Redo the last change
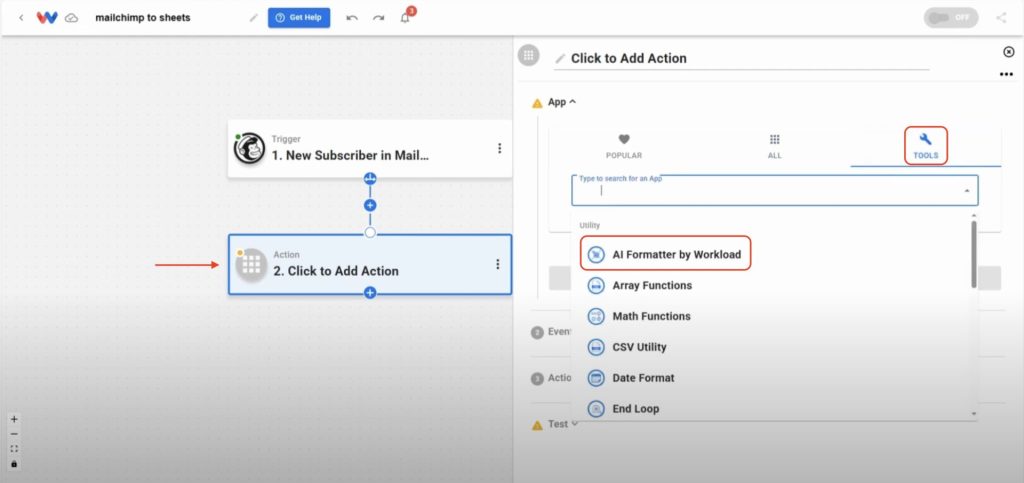The width and height of the screenshot is (1024, 483). (378, 18)
